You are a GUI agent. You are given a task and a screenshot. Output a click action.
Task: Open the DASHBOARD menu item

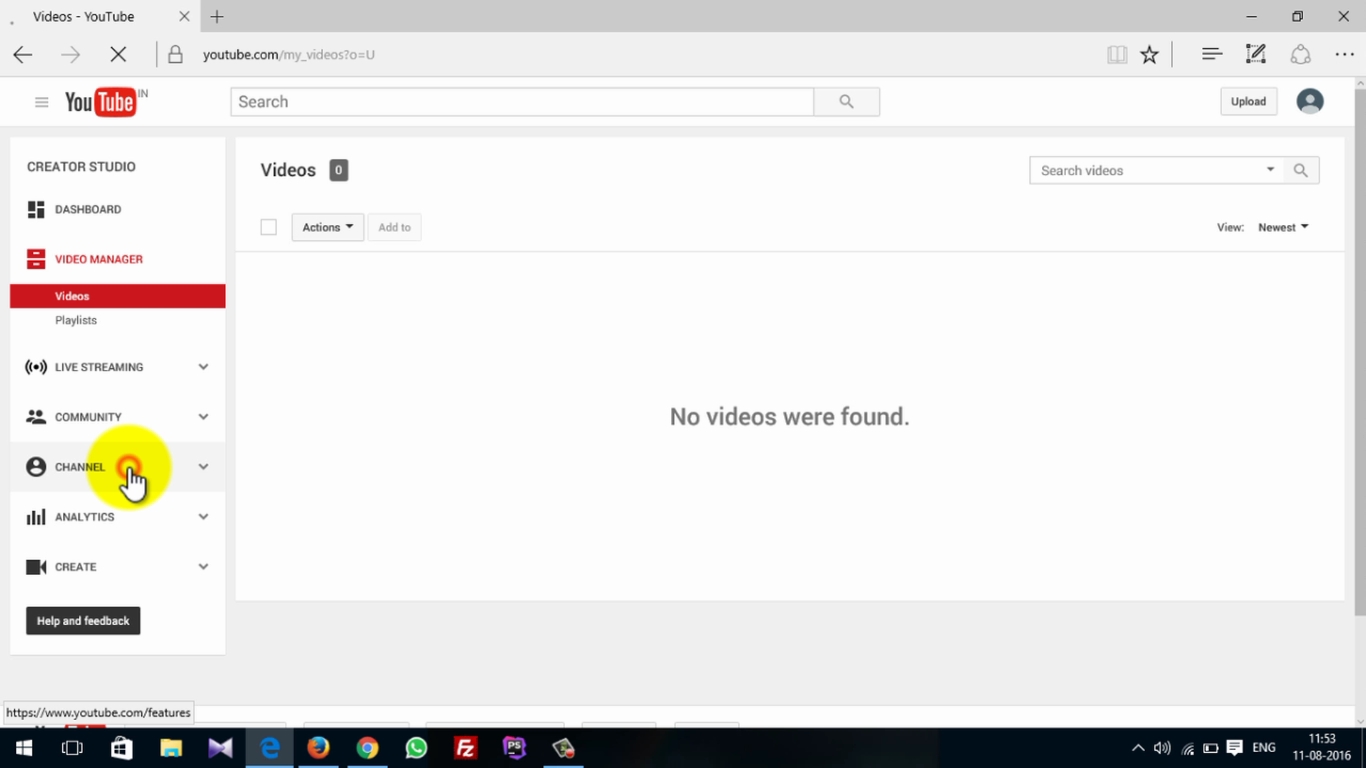[x=88, y=209]
